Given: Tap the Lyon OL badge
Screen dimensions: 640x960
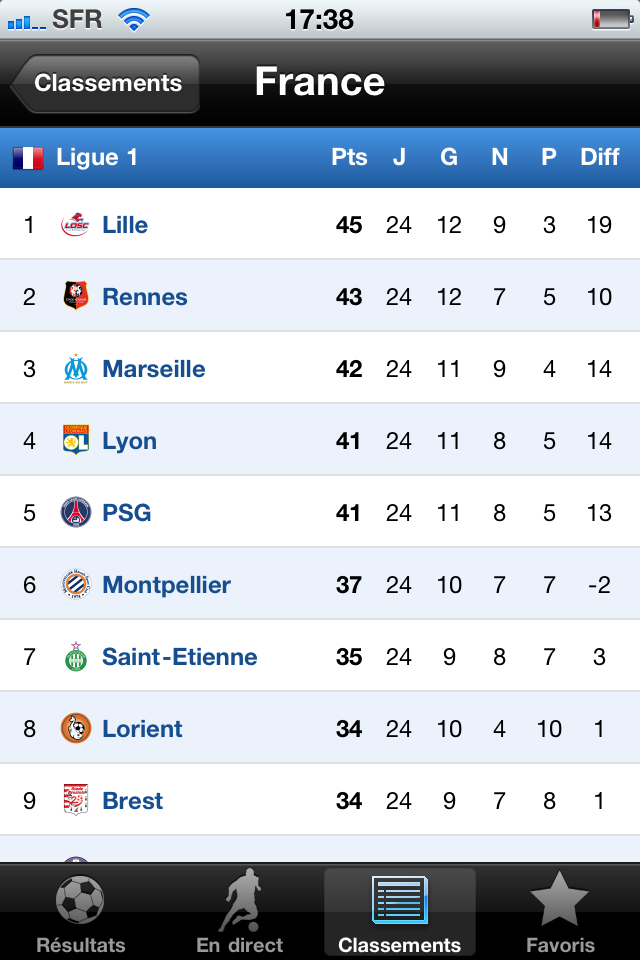Looking at the screenshot, I should [x=76, y=440].
